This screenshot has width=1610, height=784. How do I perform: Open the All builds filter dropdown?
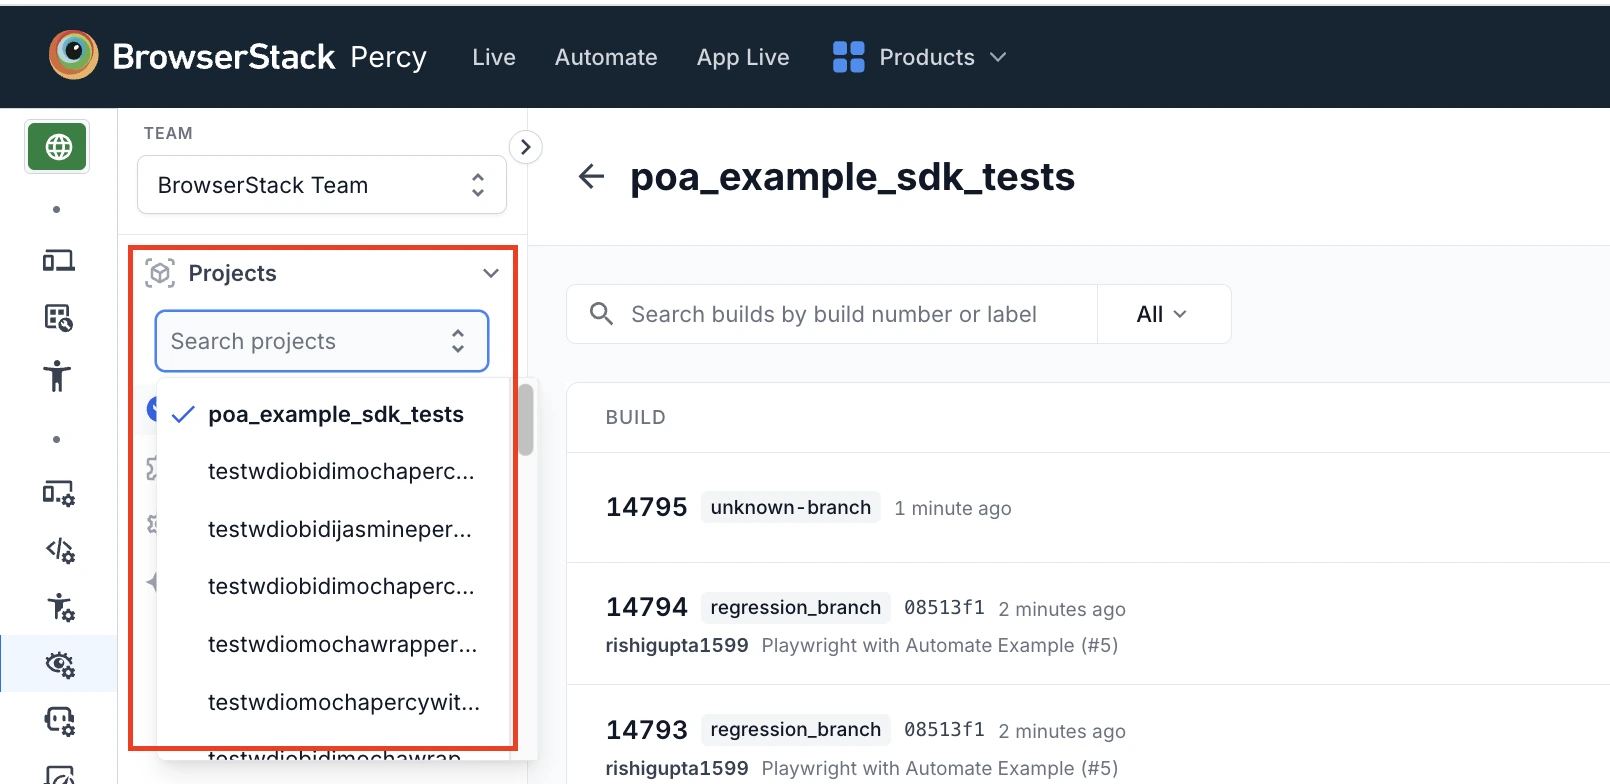coord(1163,314)
